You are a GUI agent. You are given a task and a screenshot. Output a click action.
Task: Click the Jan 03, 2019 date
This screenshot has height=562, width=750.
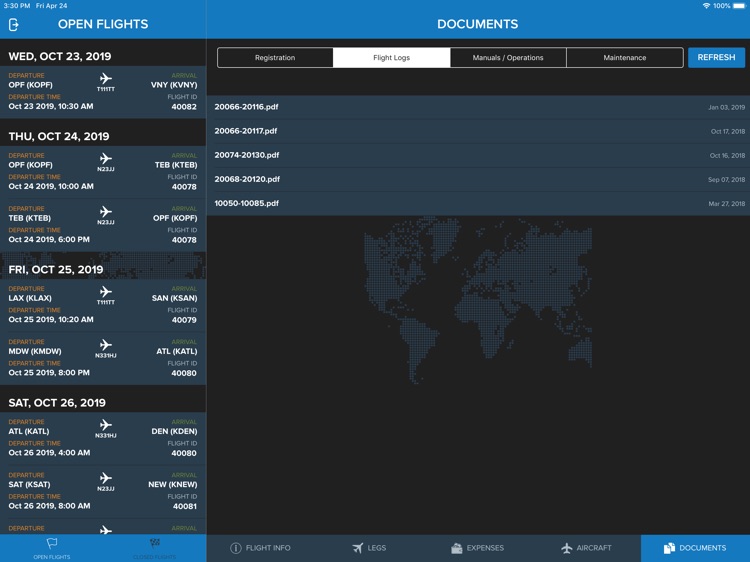coord(726,107)
